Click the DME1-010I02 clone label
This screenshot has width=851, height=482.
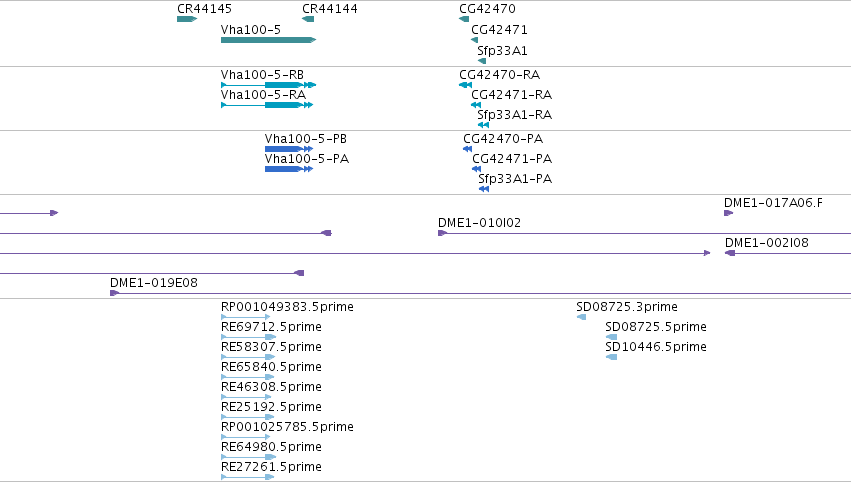[479, 223]
